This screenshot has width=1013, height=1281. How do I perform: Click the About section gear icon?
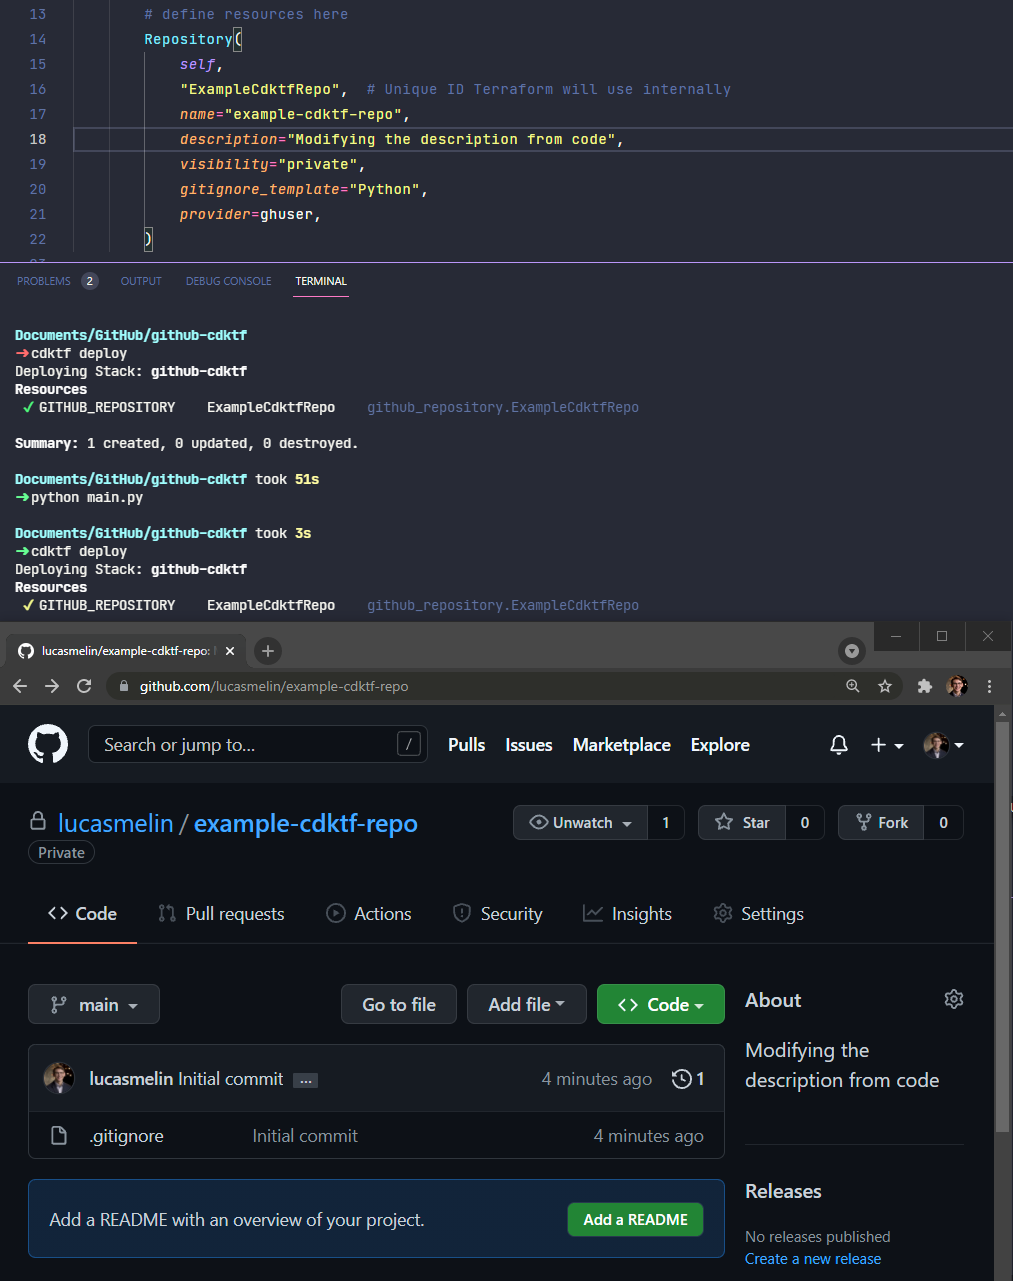[x=953, y=999]
